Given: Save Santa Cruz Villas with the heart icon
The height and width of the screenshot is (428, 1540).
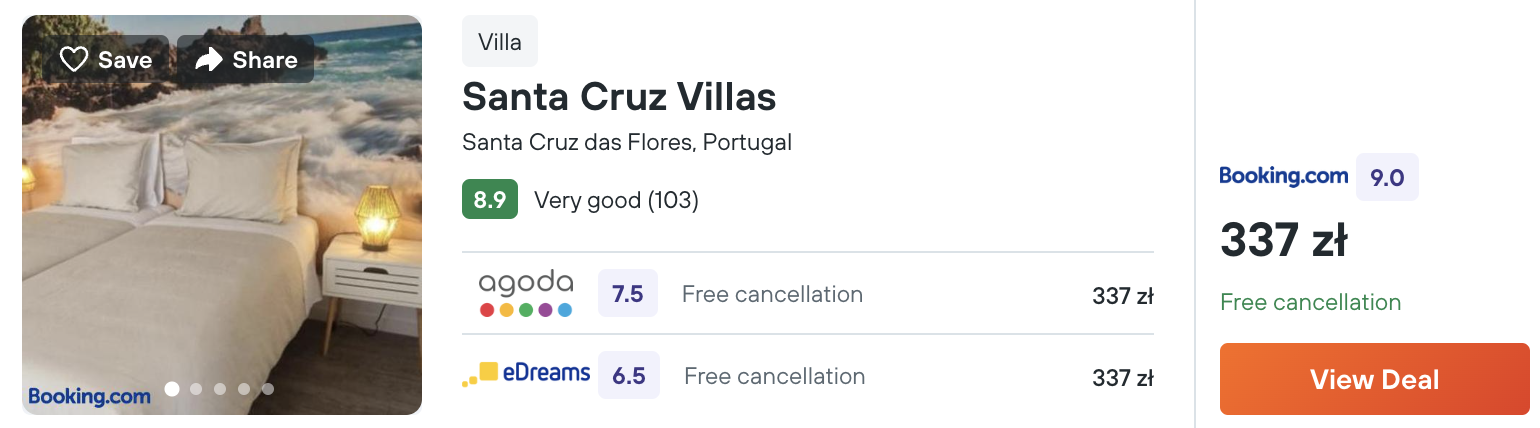Looking at the screenshot, I should 106,60.
